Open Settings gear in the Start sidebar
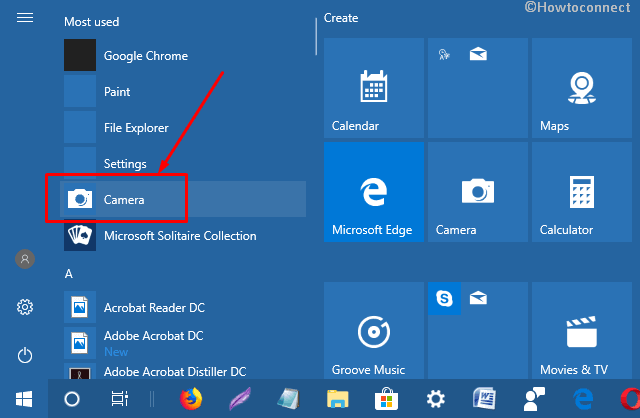Screen dimensions: 640x418 [25, 307]
